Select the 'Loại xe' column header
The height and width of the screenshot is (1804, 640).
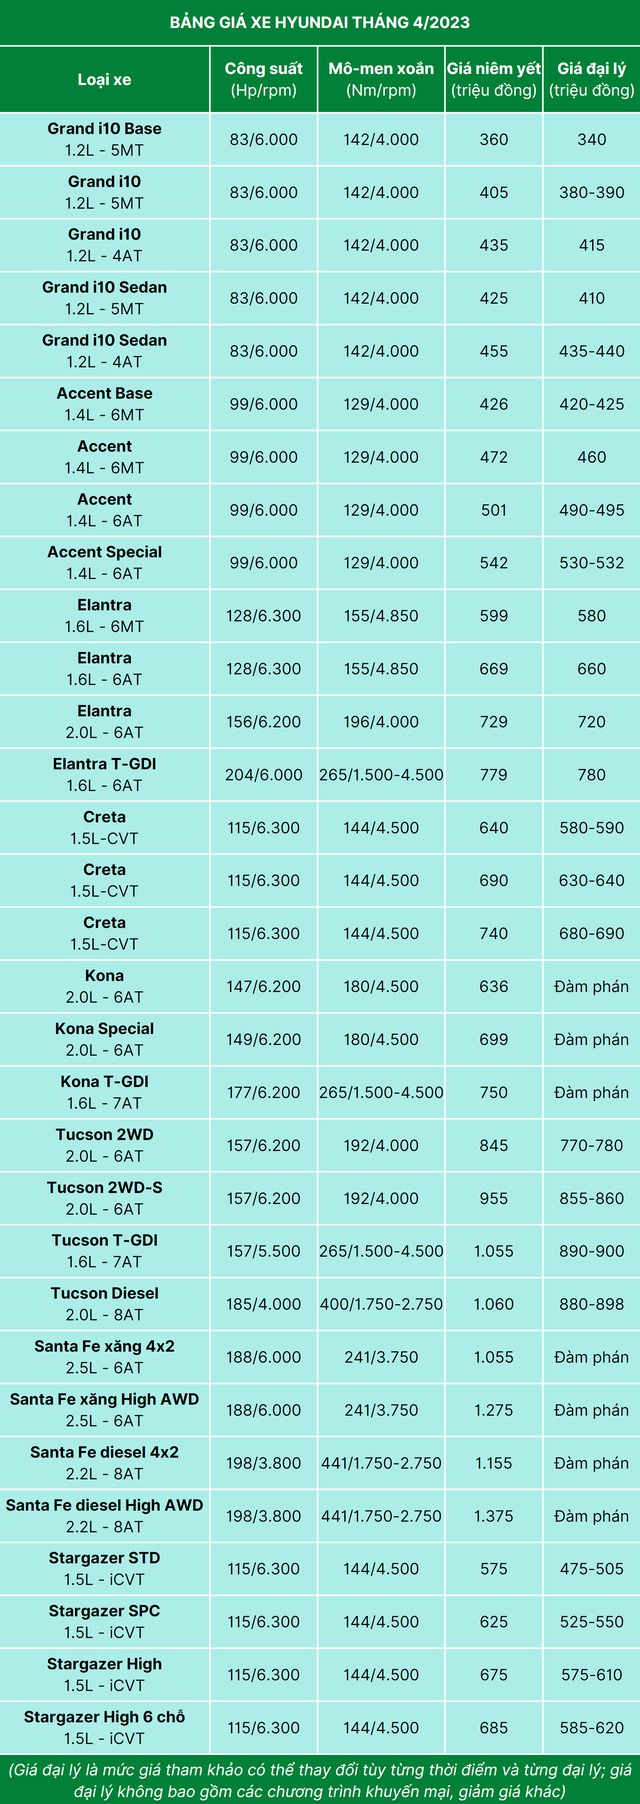click(x=104, y=79)
